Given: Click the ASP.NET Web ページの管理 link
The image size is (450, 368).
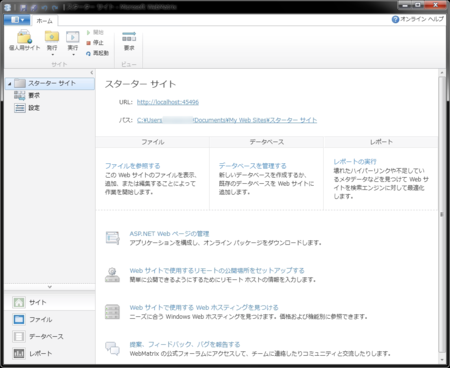Looking at the screenshot, I should click(x=169, y=234).
